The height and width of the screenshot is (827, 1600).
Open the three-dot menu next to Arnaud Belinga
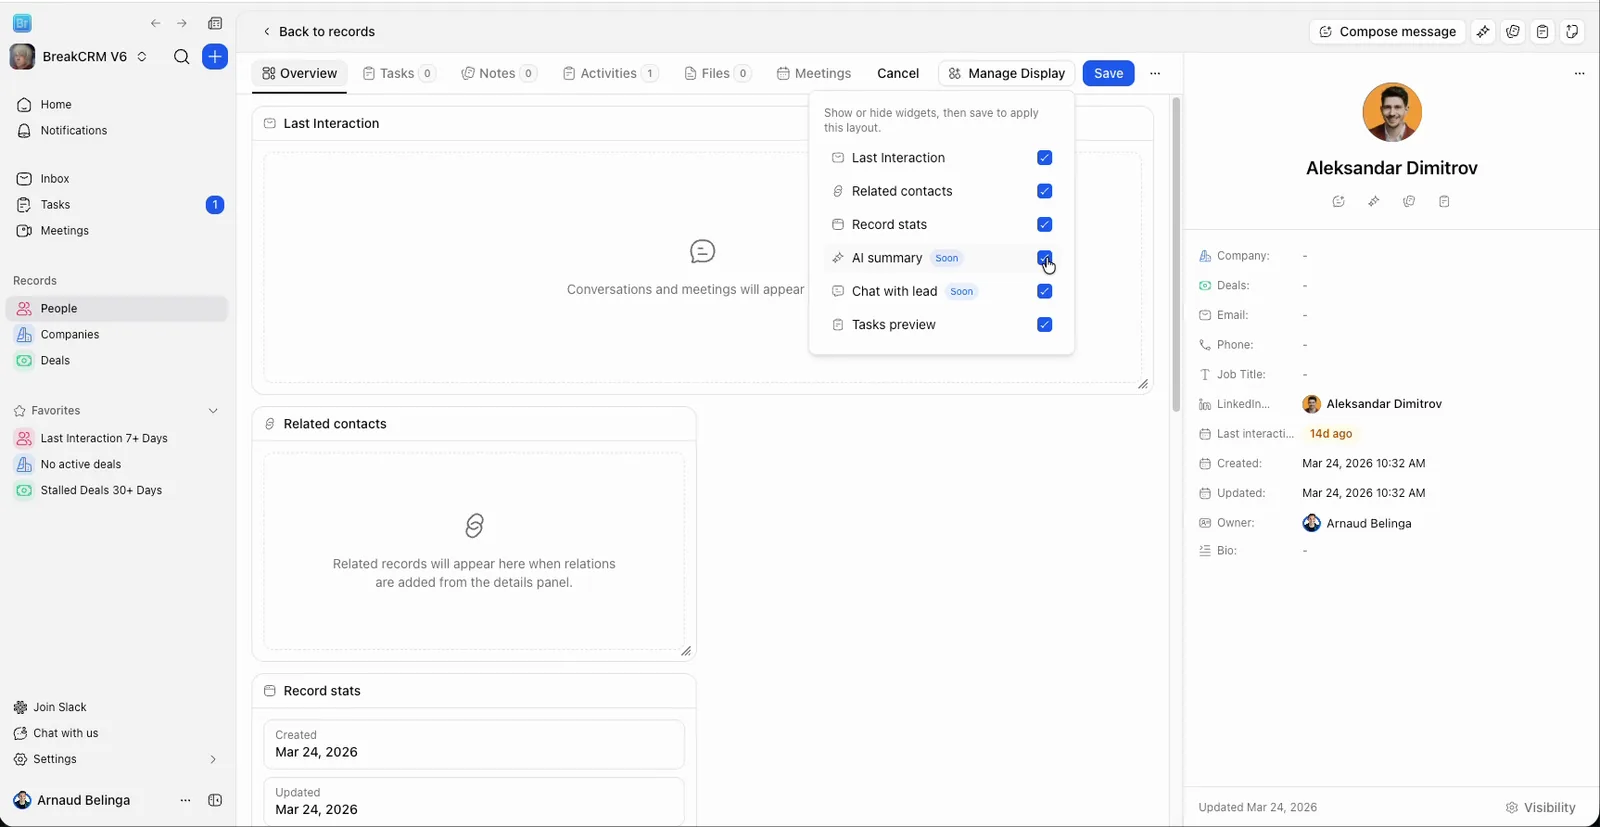(185, 800)
